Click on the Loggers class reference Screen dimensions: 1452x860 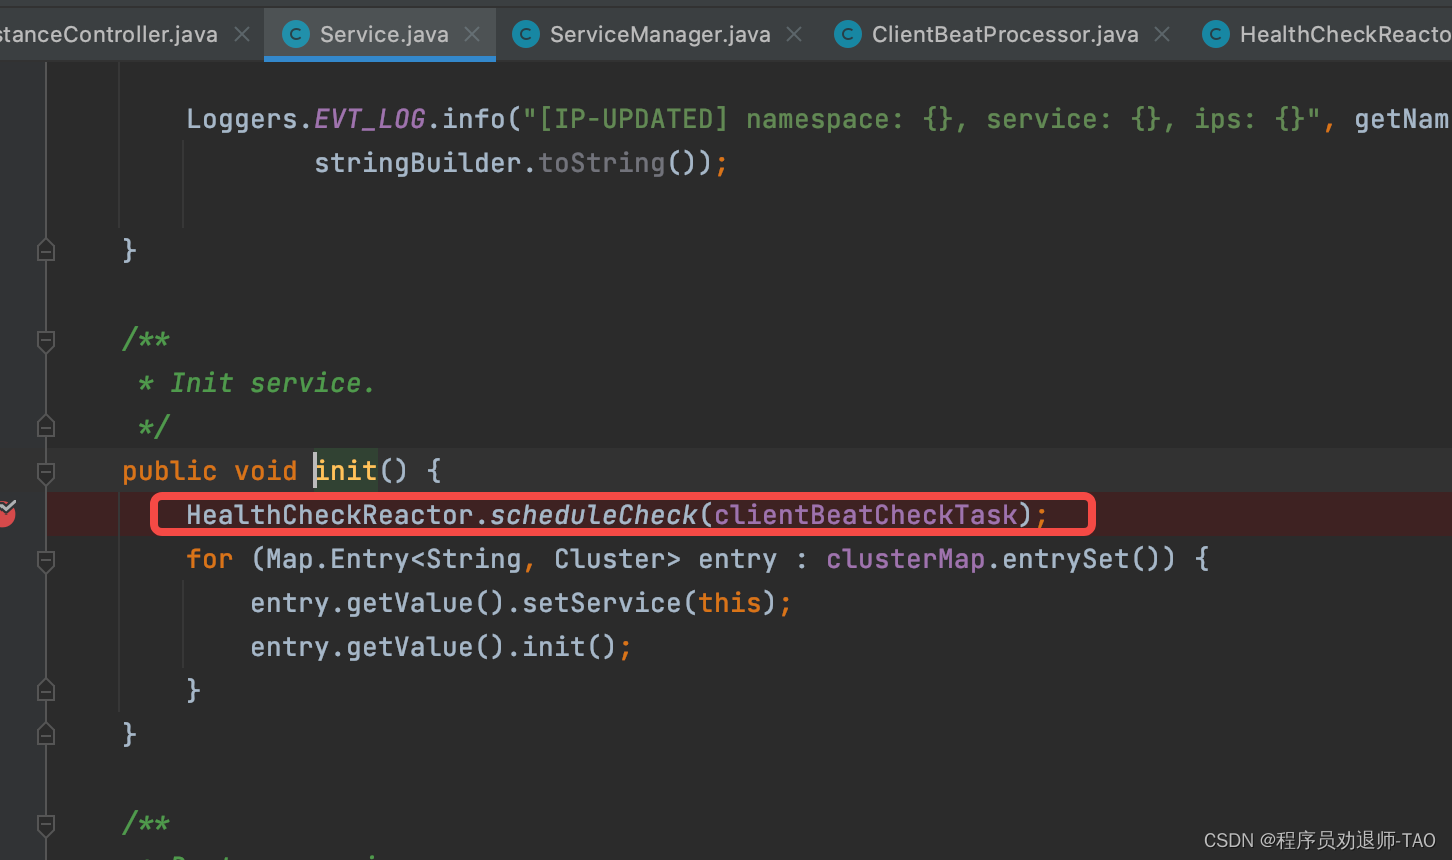coord(242,119)
